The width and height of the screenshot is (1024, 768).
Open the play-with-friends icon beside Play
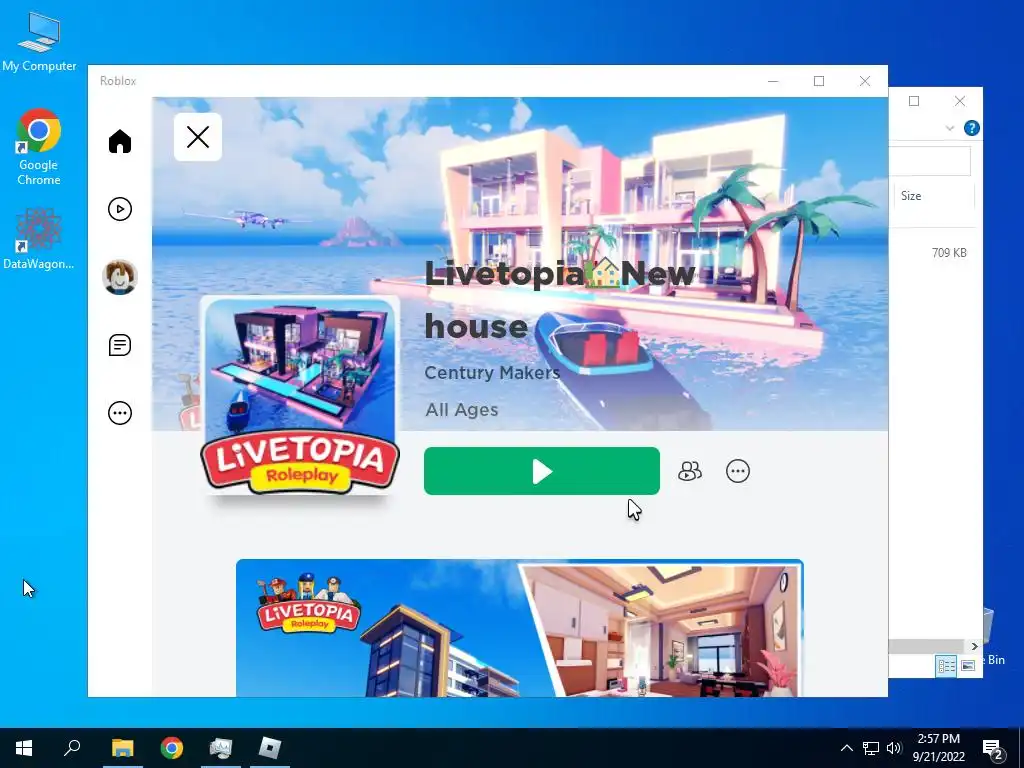click(x=690, y=471)
